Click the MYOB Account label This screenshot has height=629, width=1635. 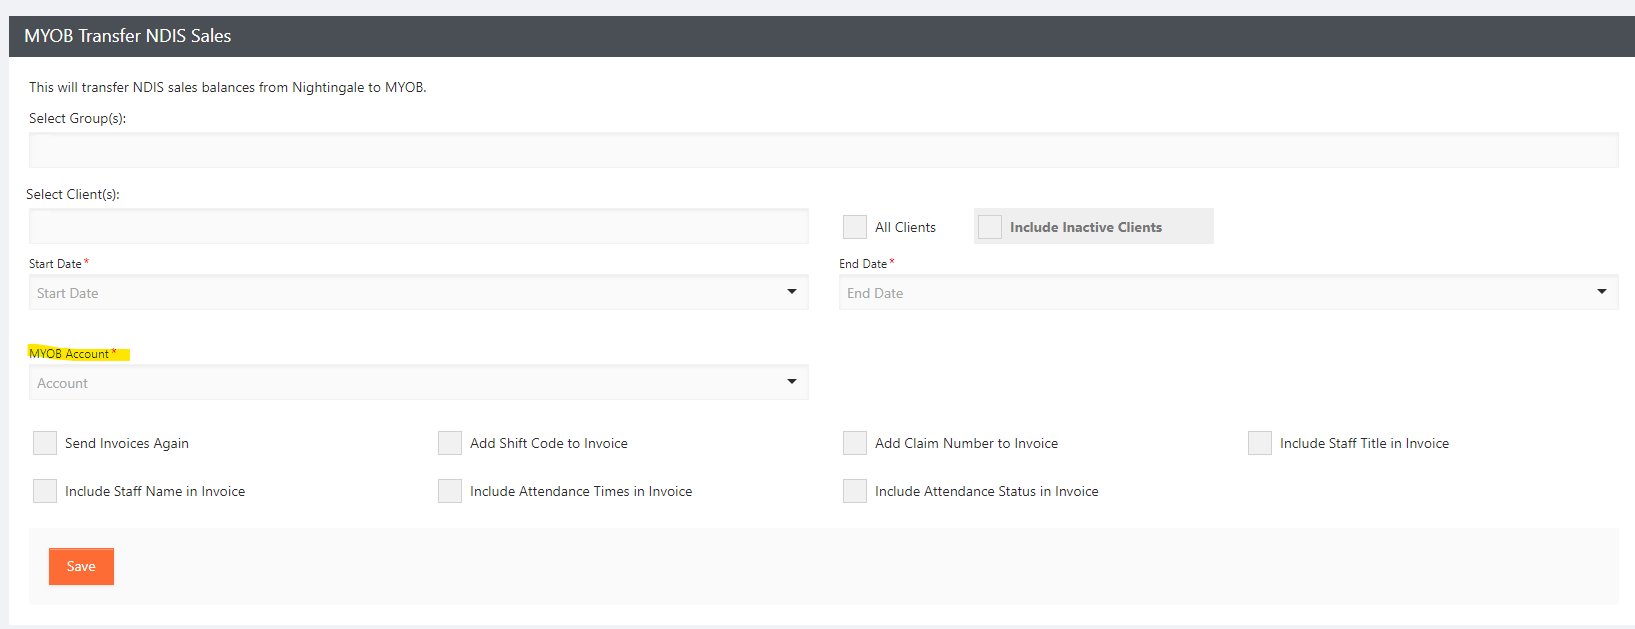click(69, 354)
